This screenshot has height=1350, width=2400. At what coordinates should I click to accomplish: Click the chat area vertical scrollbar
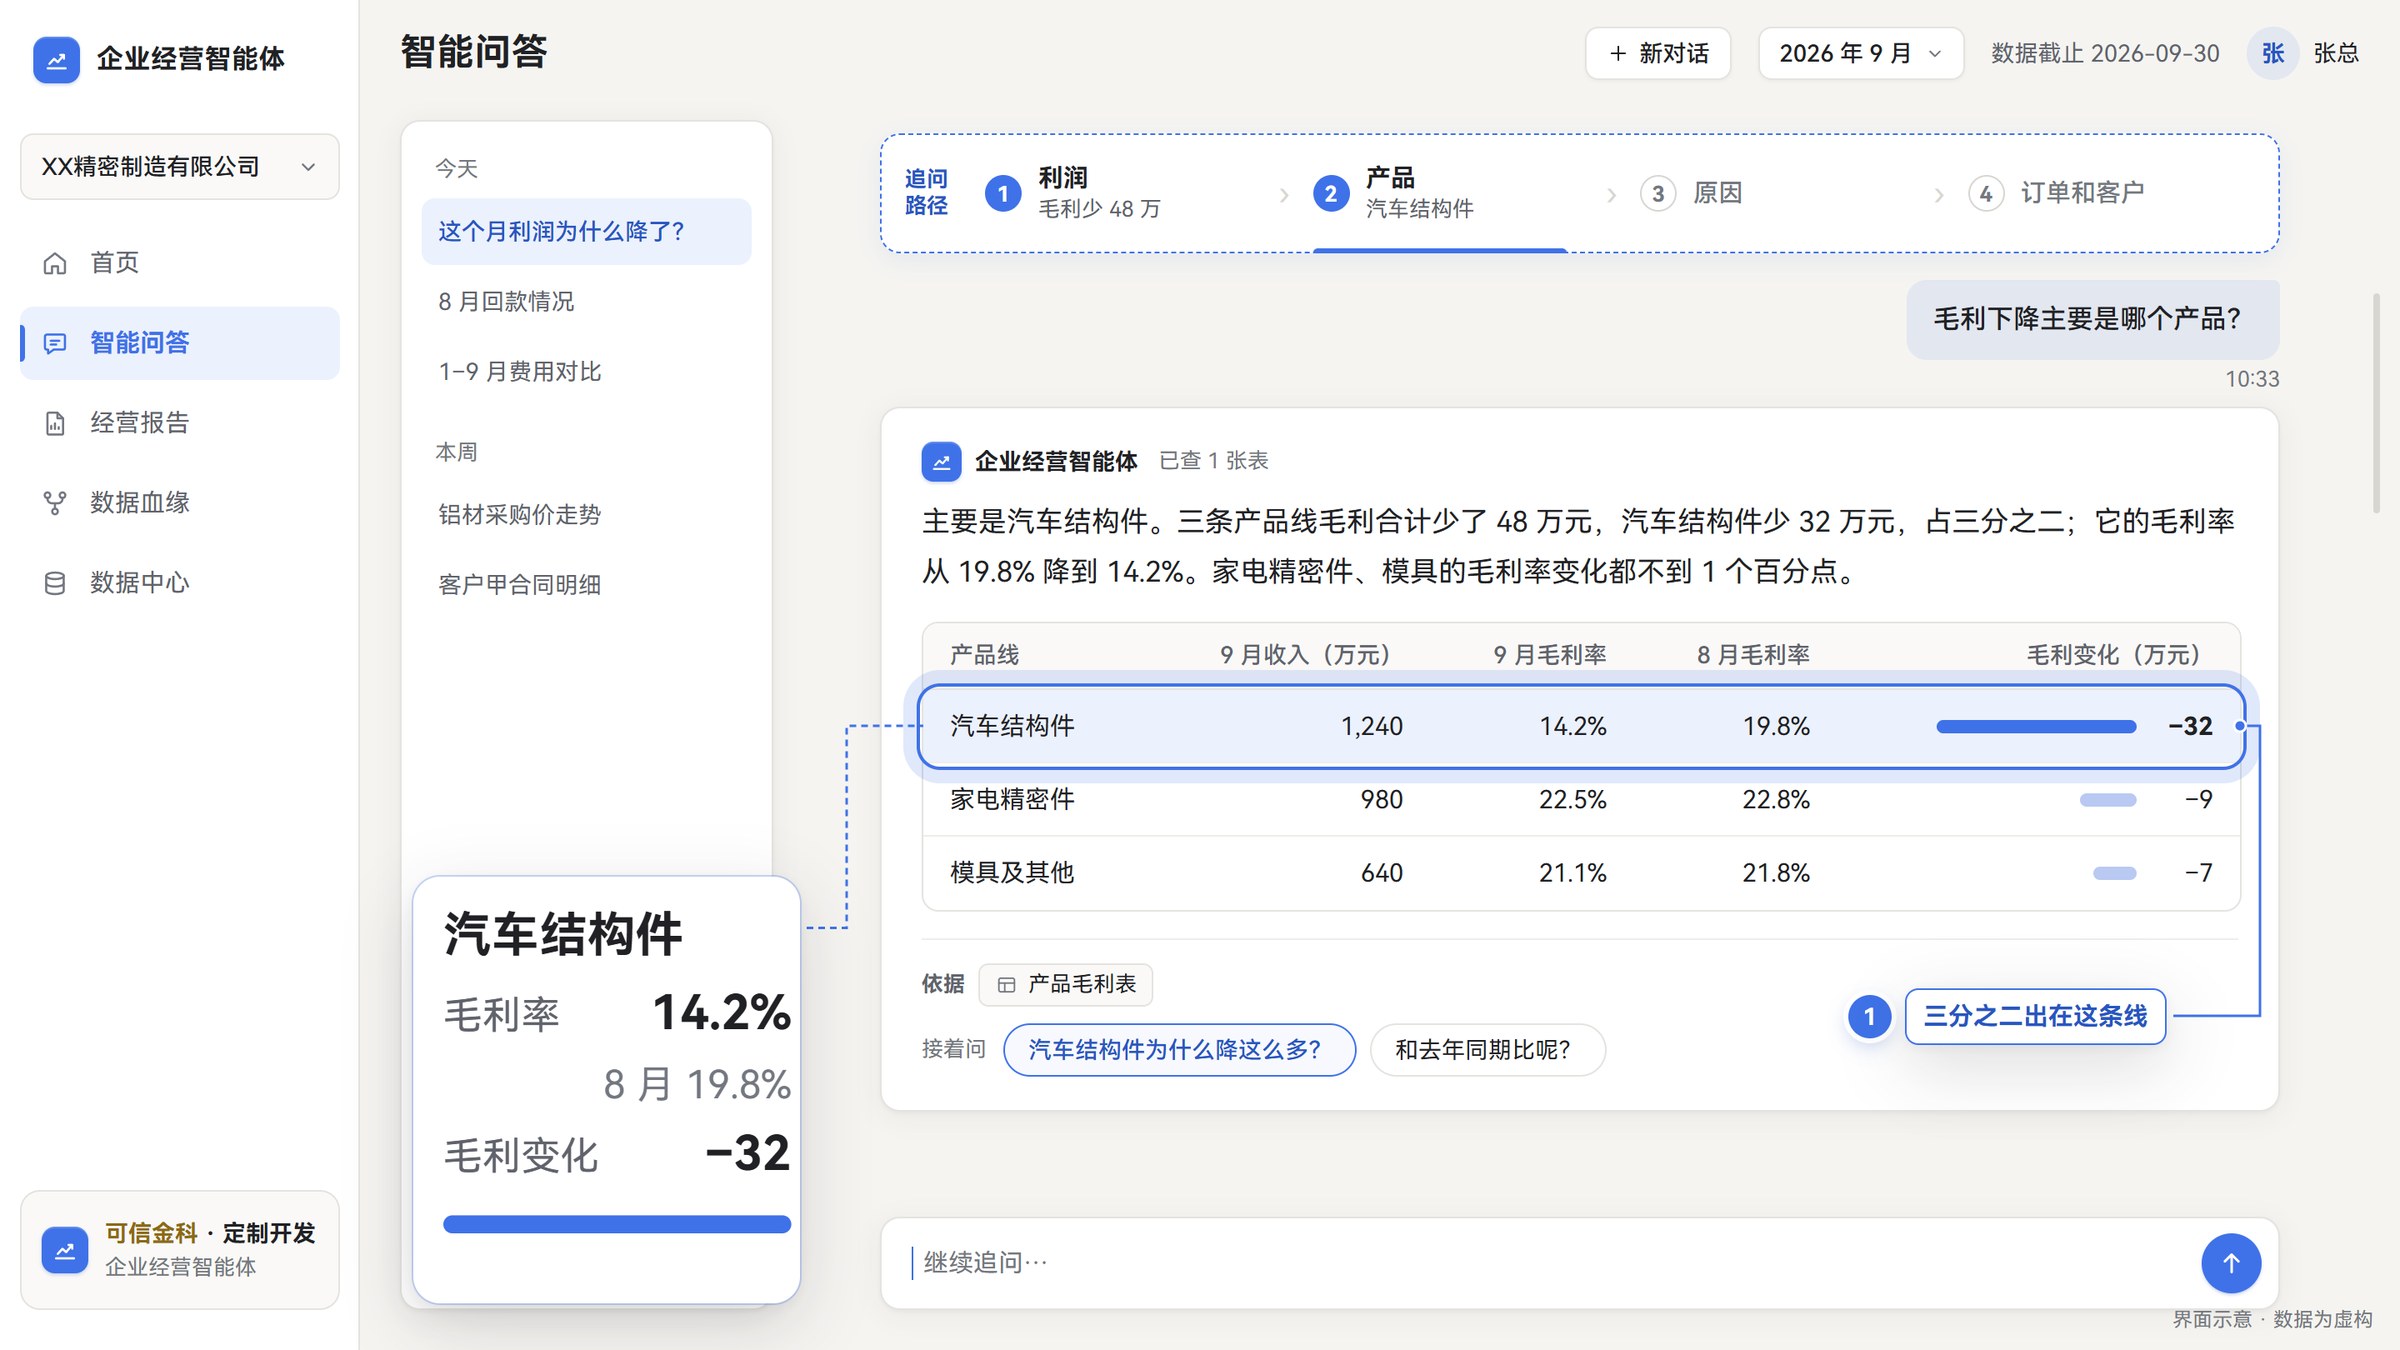coord(2376,403)
